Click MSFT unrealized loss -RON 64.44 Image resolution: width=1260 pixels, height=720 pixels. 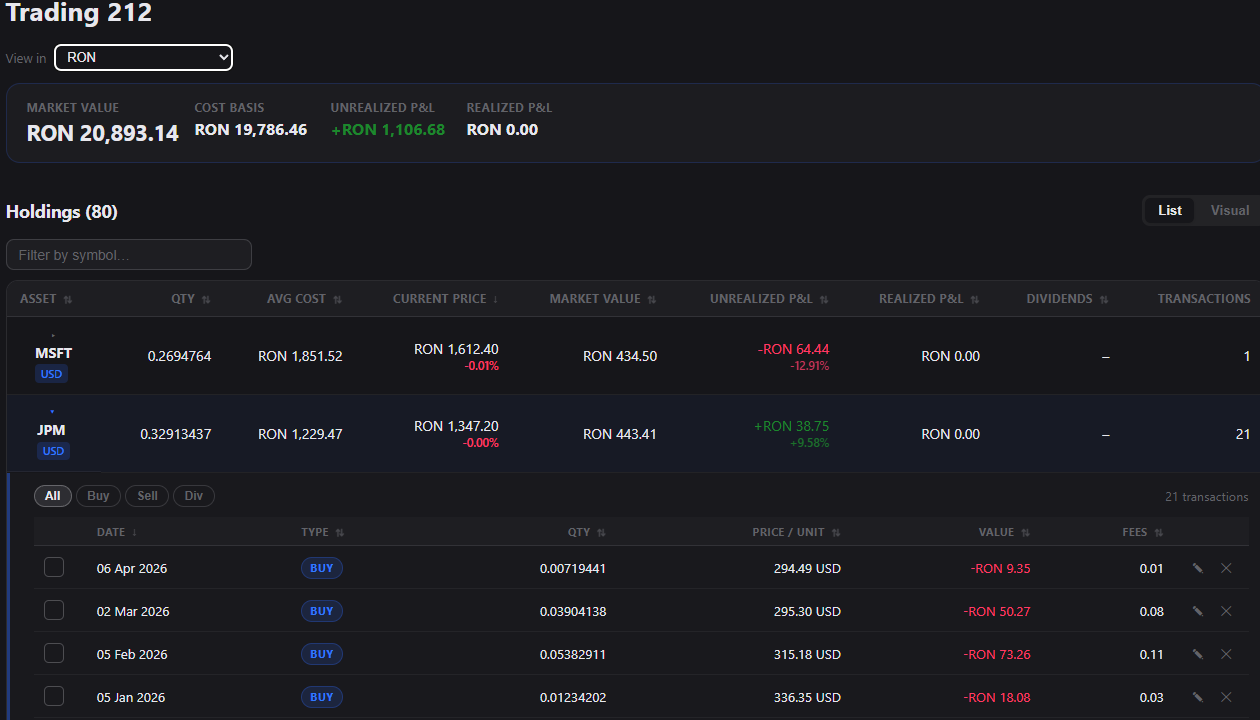793,349
